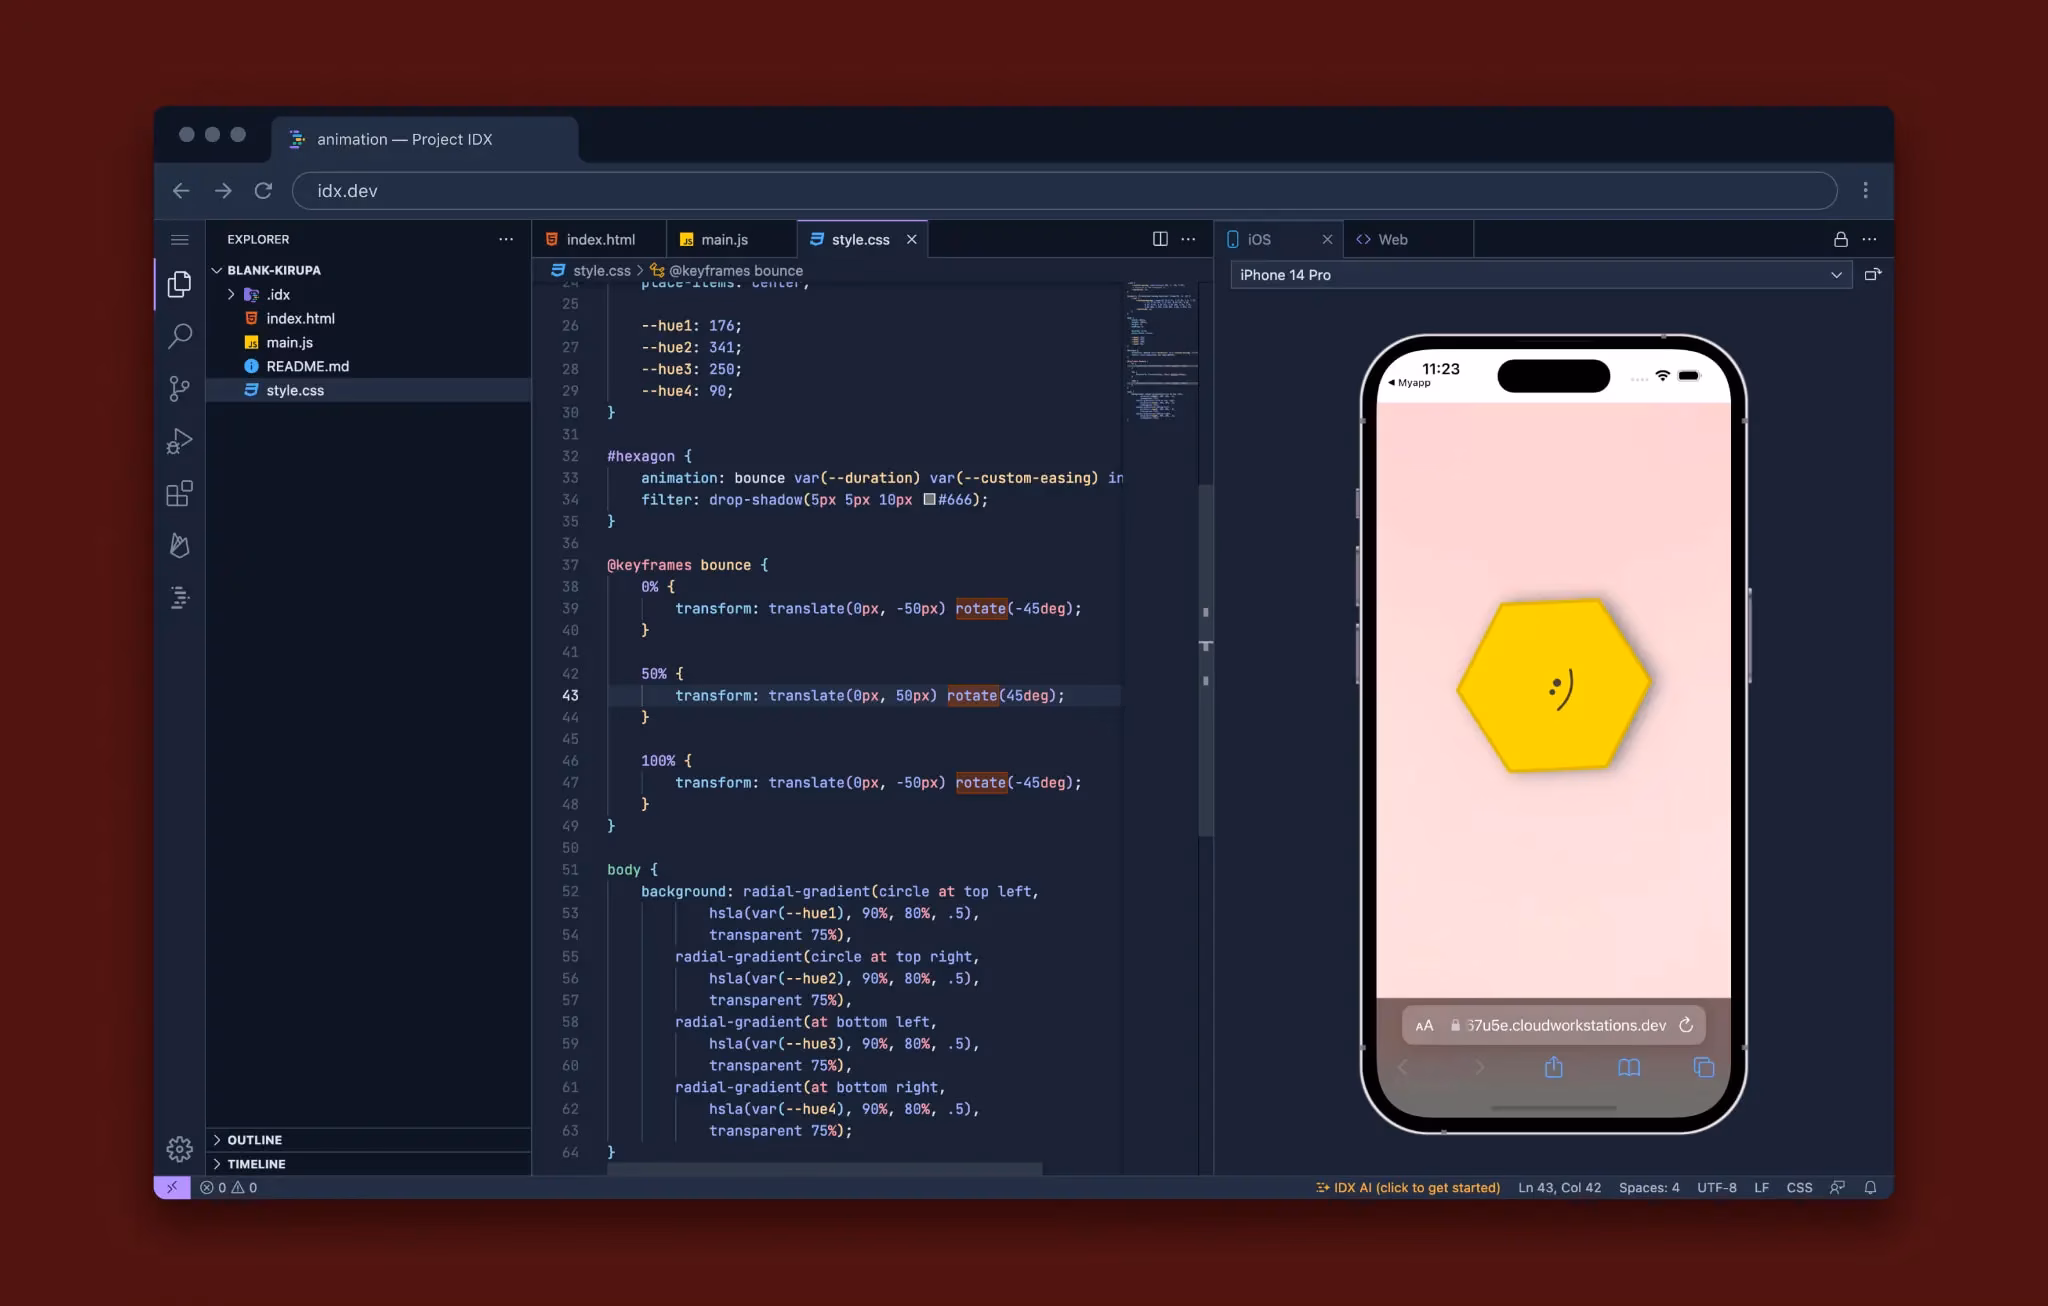Open Run and Debug view
This screenshot has height=1306, width=2048.
tap(180, 441)
